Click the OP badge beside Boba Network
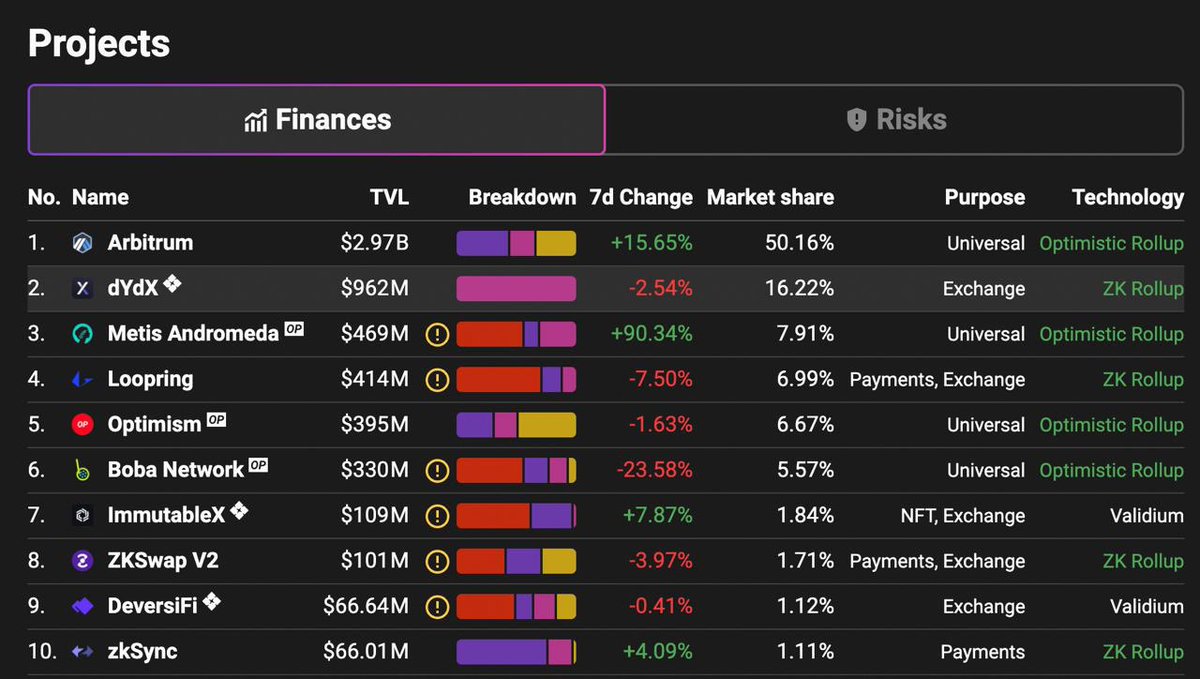The height and width of the screenshot is (679, 1200). pos(258,465)
